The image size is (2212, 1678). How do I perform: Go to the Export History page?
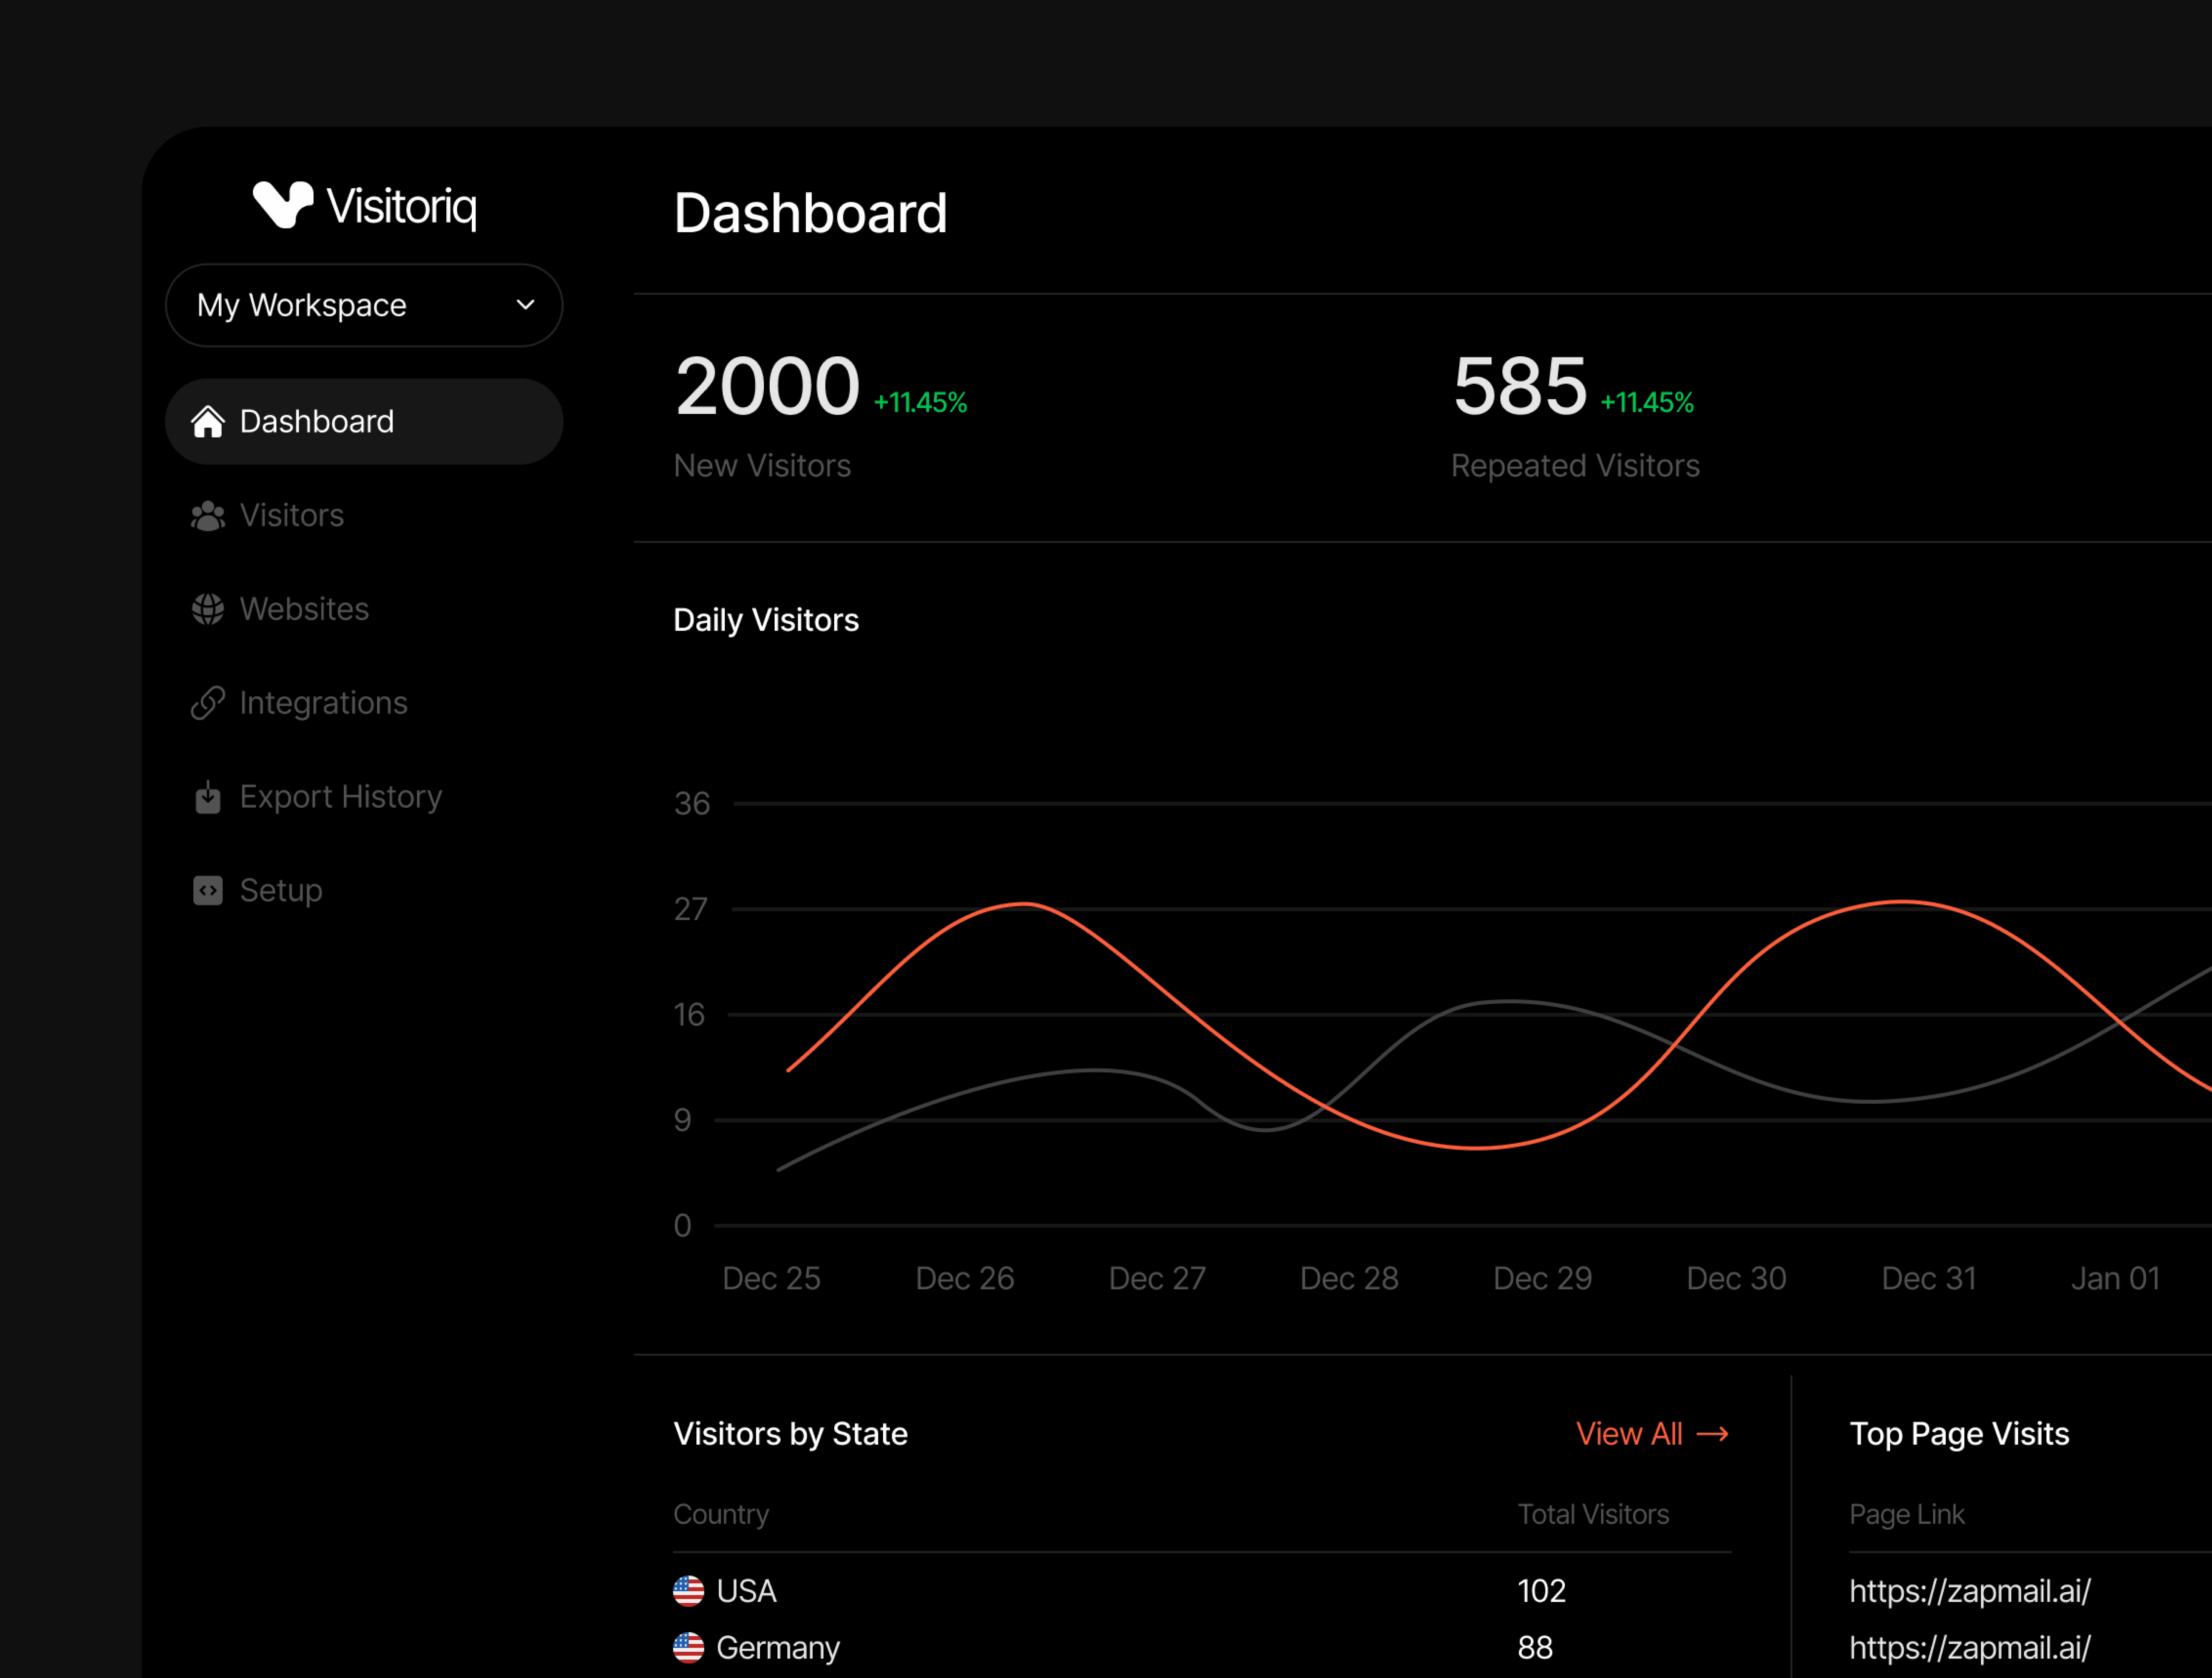tap(340, 797)
